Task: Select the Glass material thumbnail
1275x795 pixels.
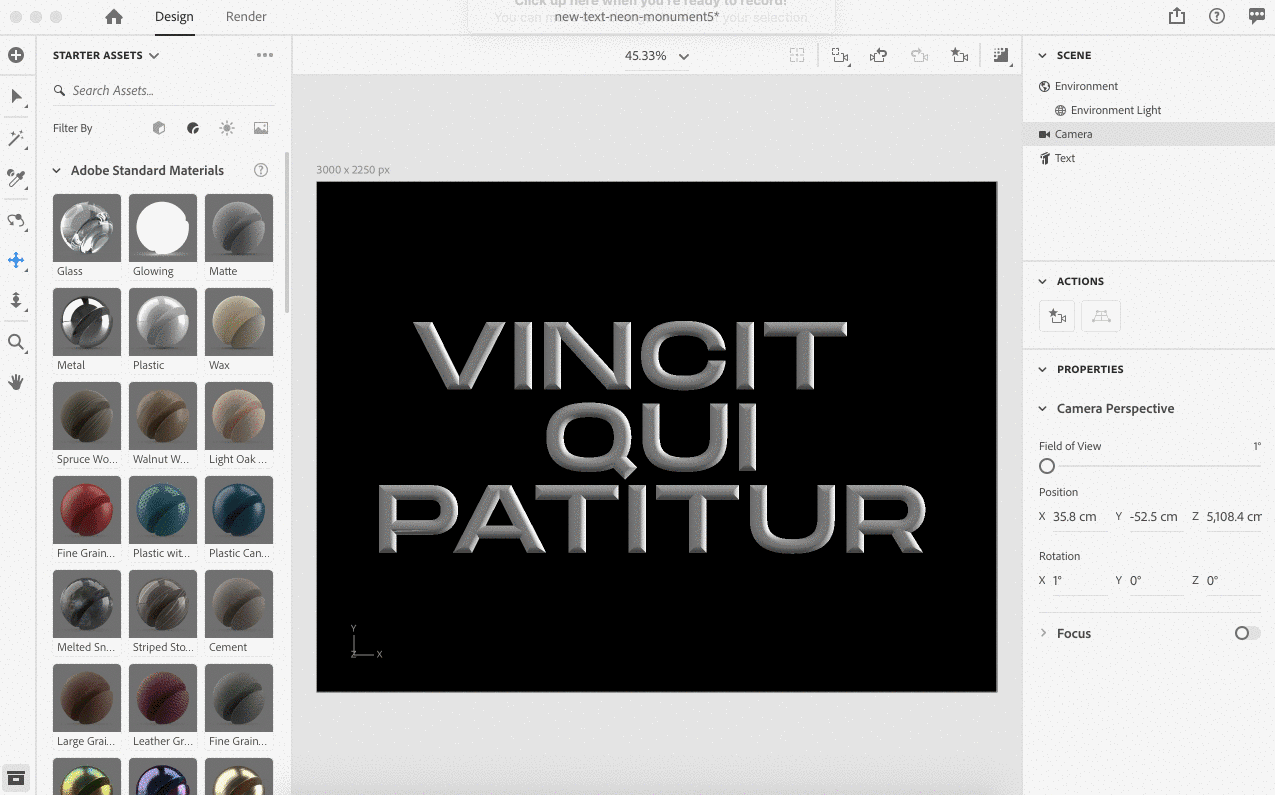Action: [x=87, y=228]
